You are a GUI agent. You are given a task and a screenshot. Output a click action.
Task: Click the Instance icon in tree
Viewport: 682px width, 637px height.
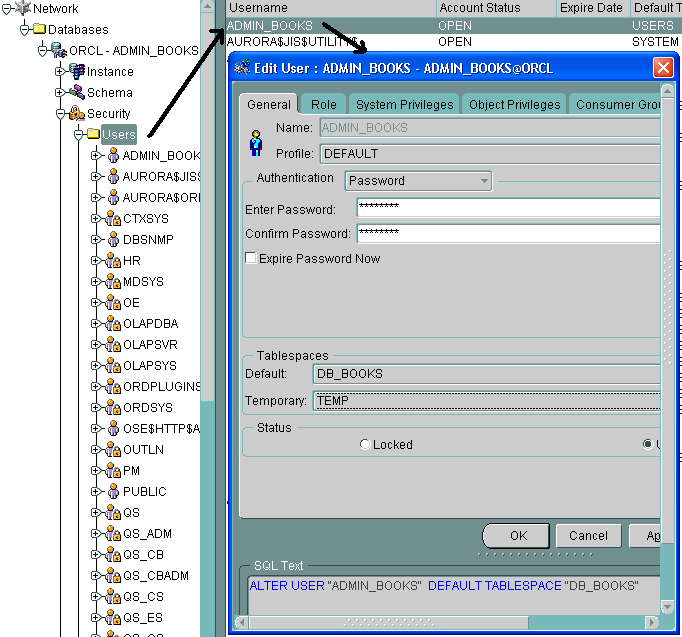point(77,71)
